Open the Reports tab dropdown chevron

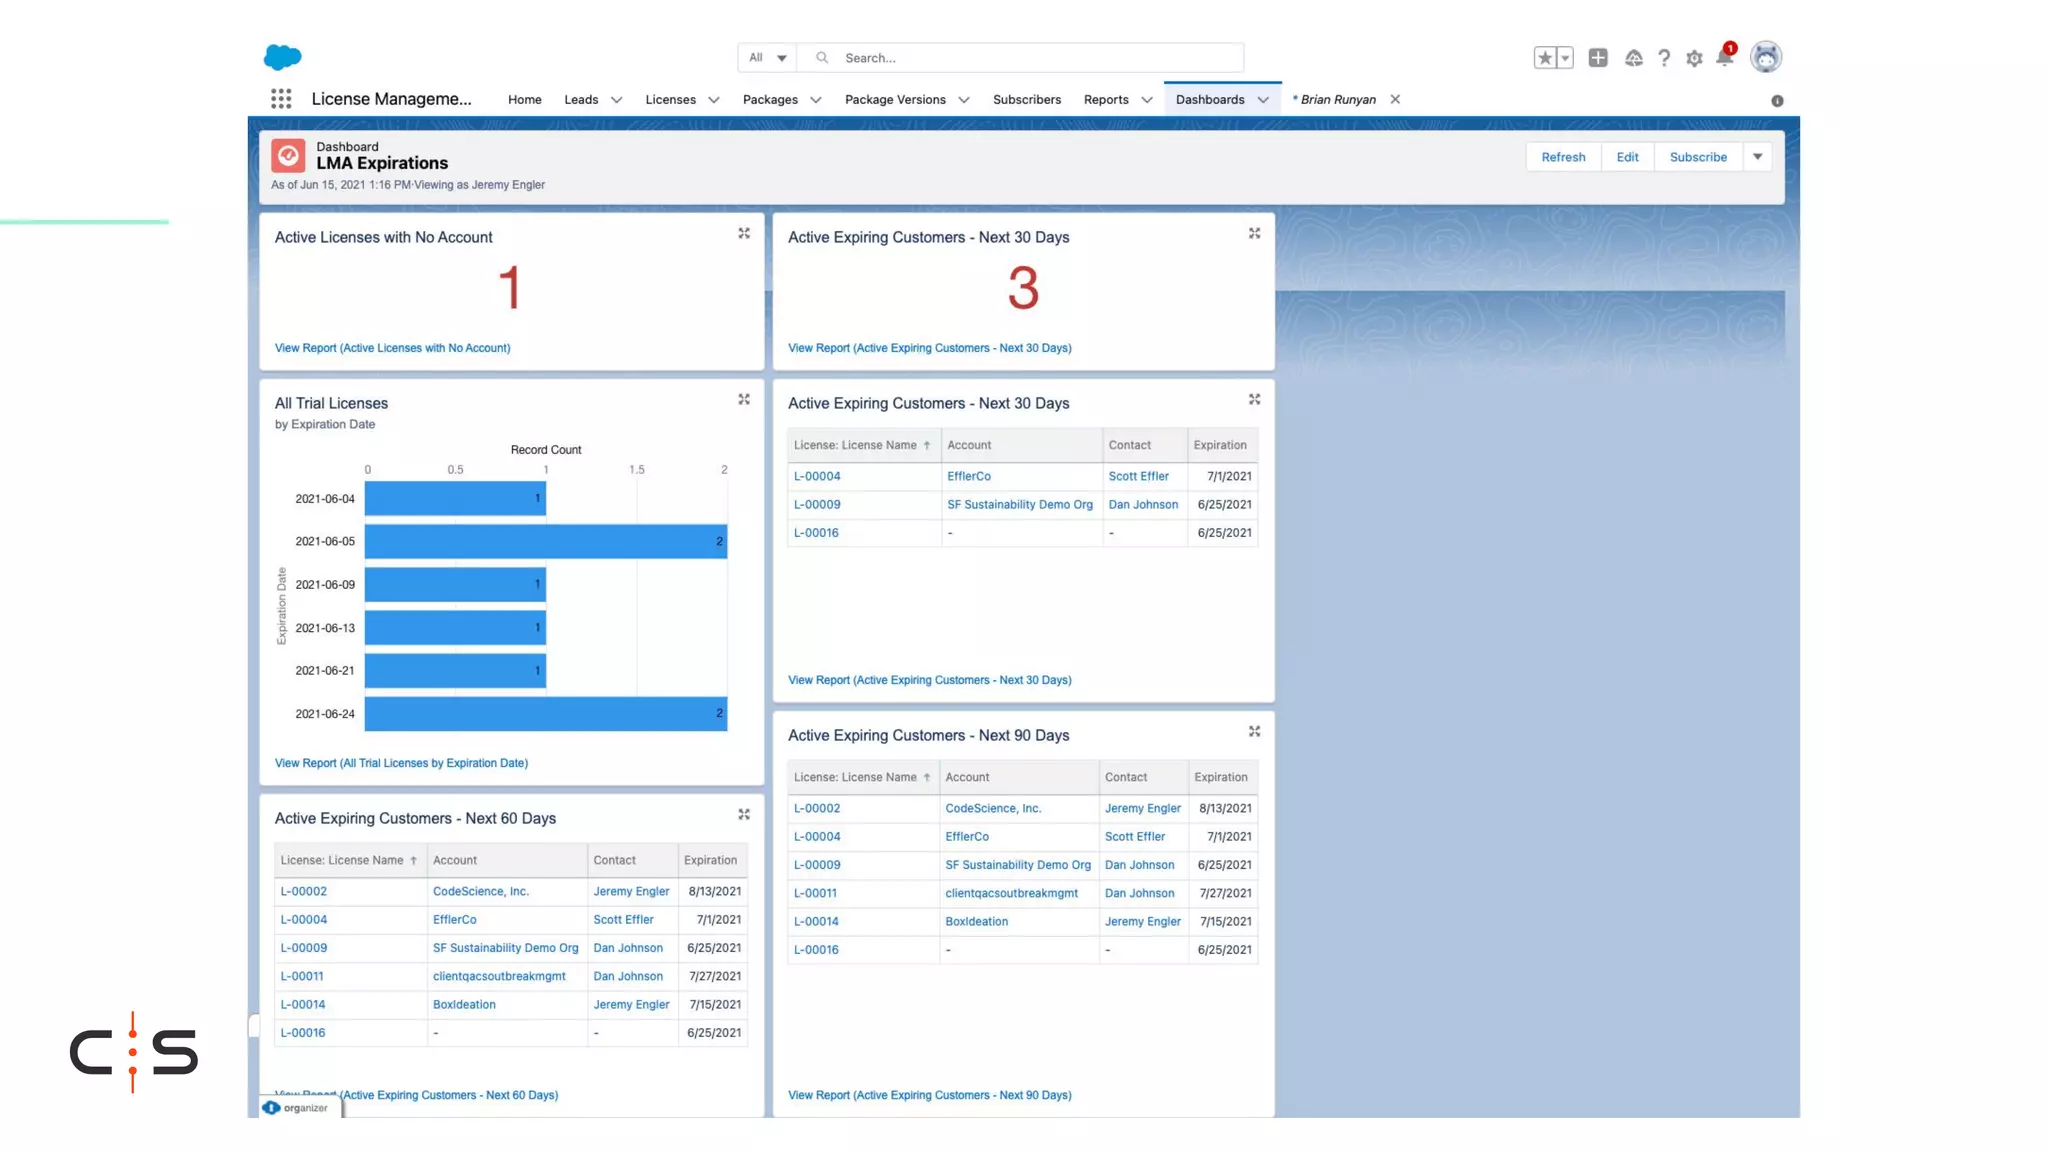[x=1147, y=100]
